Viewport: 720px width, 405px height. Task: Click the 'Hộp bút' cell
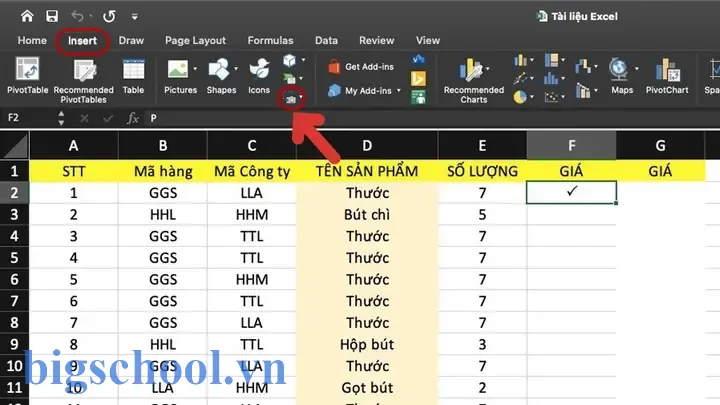[367, 344]
